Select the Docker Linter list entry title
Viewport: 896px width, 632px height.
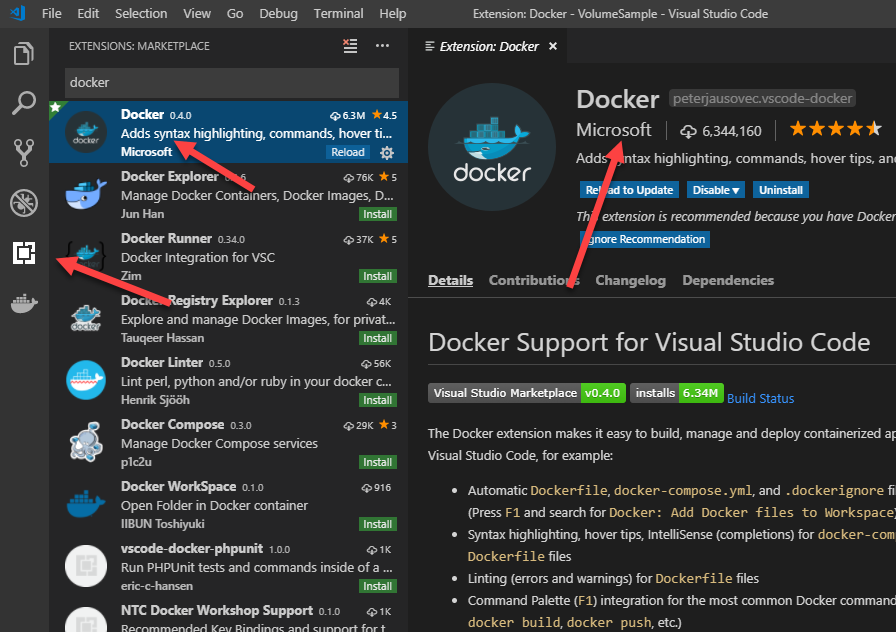pyautogui.click(x=162, y=362)
